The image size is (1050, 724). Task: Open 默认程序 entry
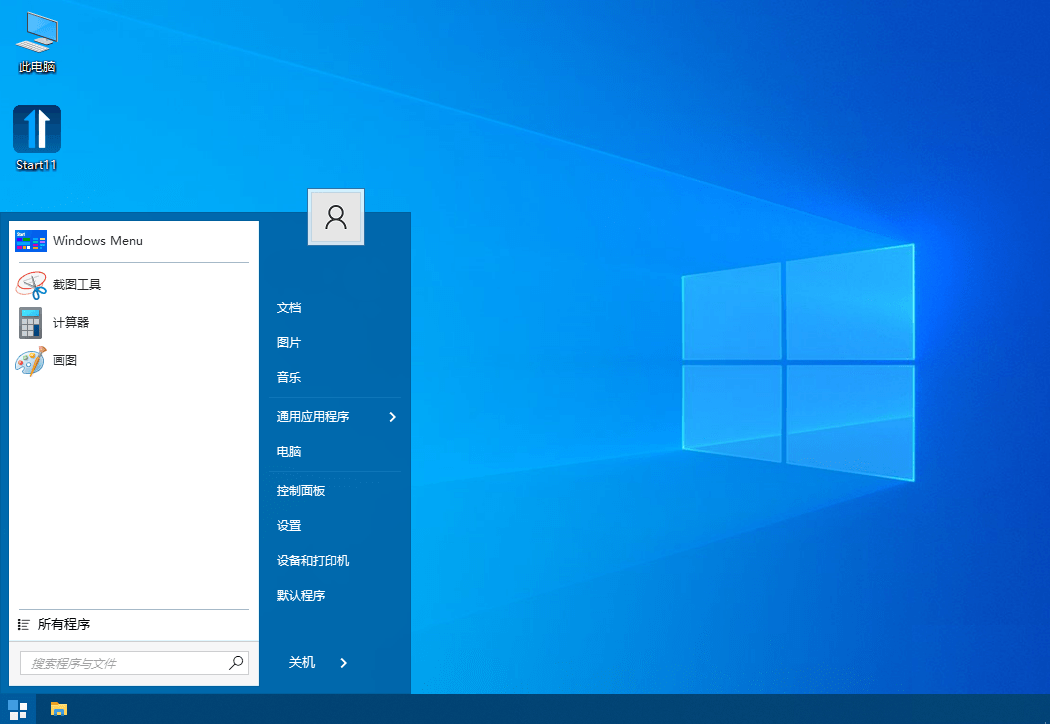(x=301, y=595)
